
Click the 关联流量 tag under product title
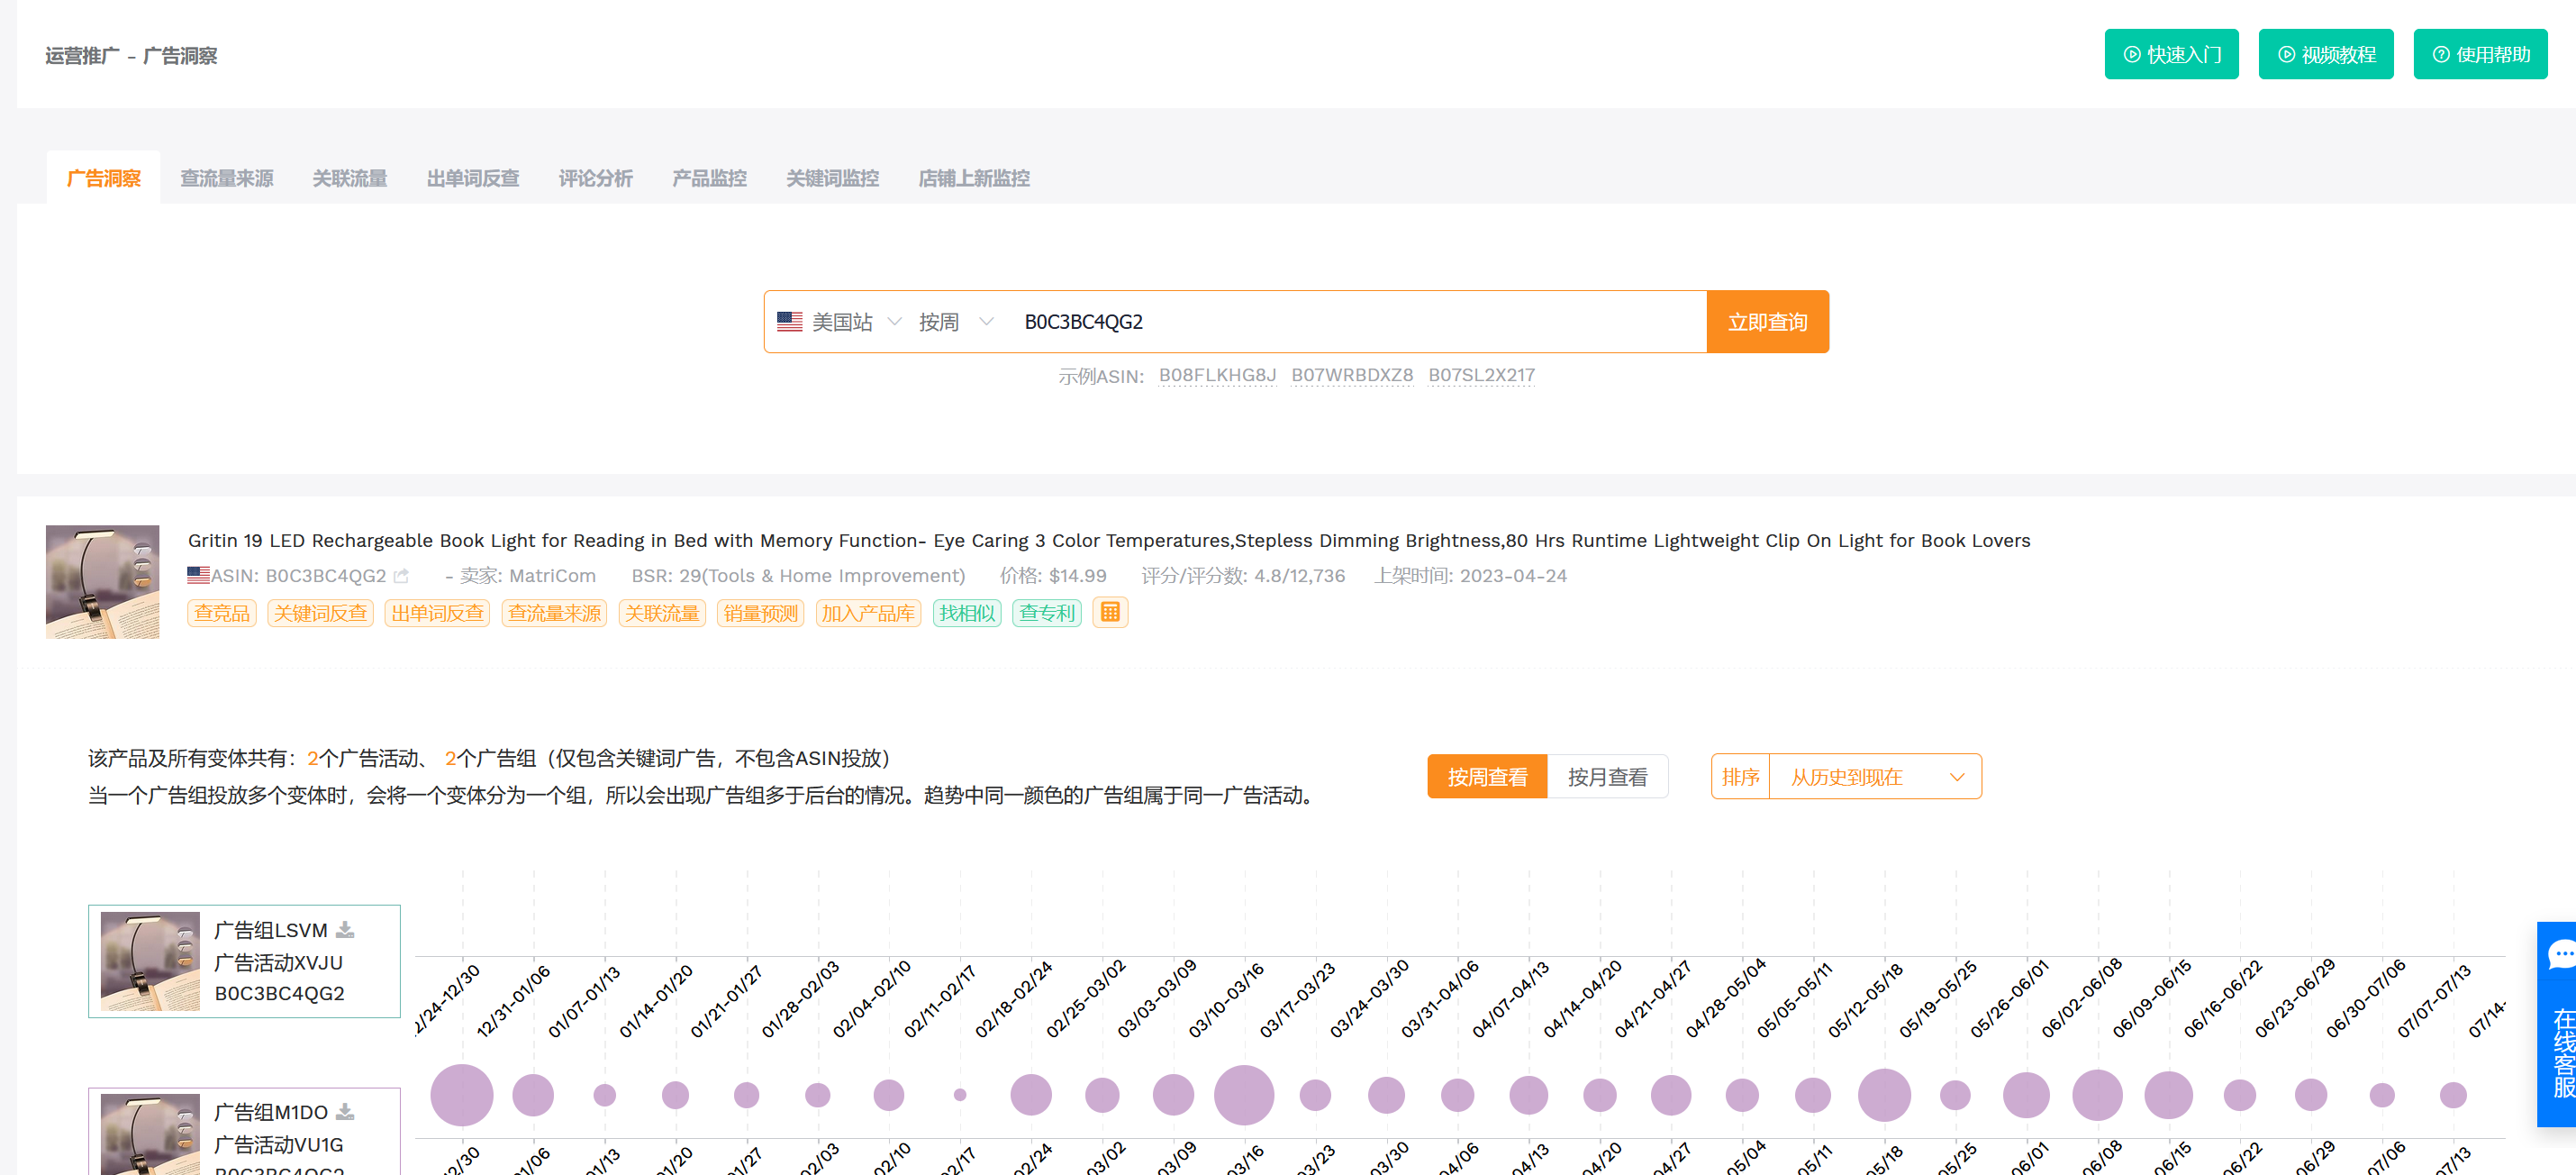[662, 613]
